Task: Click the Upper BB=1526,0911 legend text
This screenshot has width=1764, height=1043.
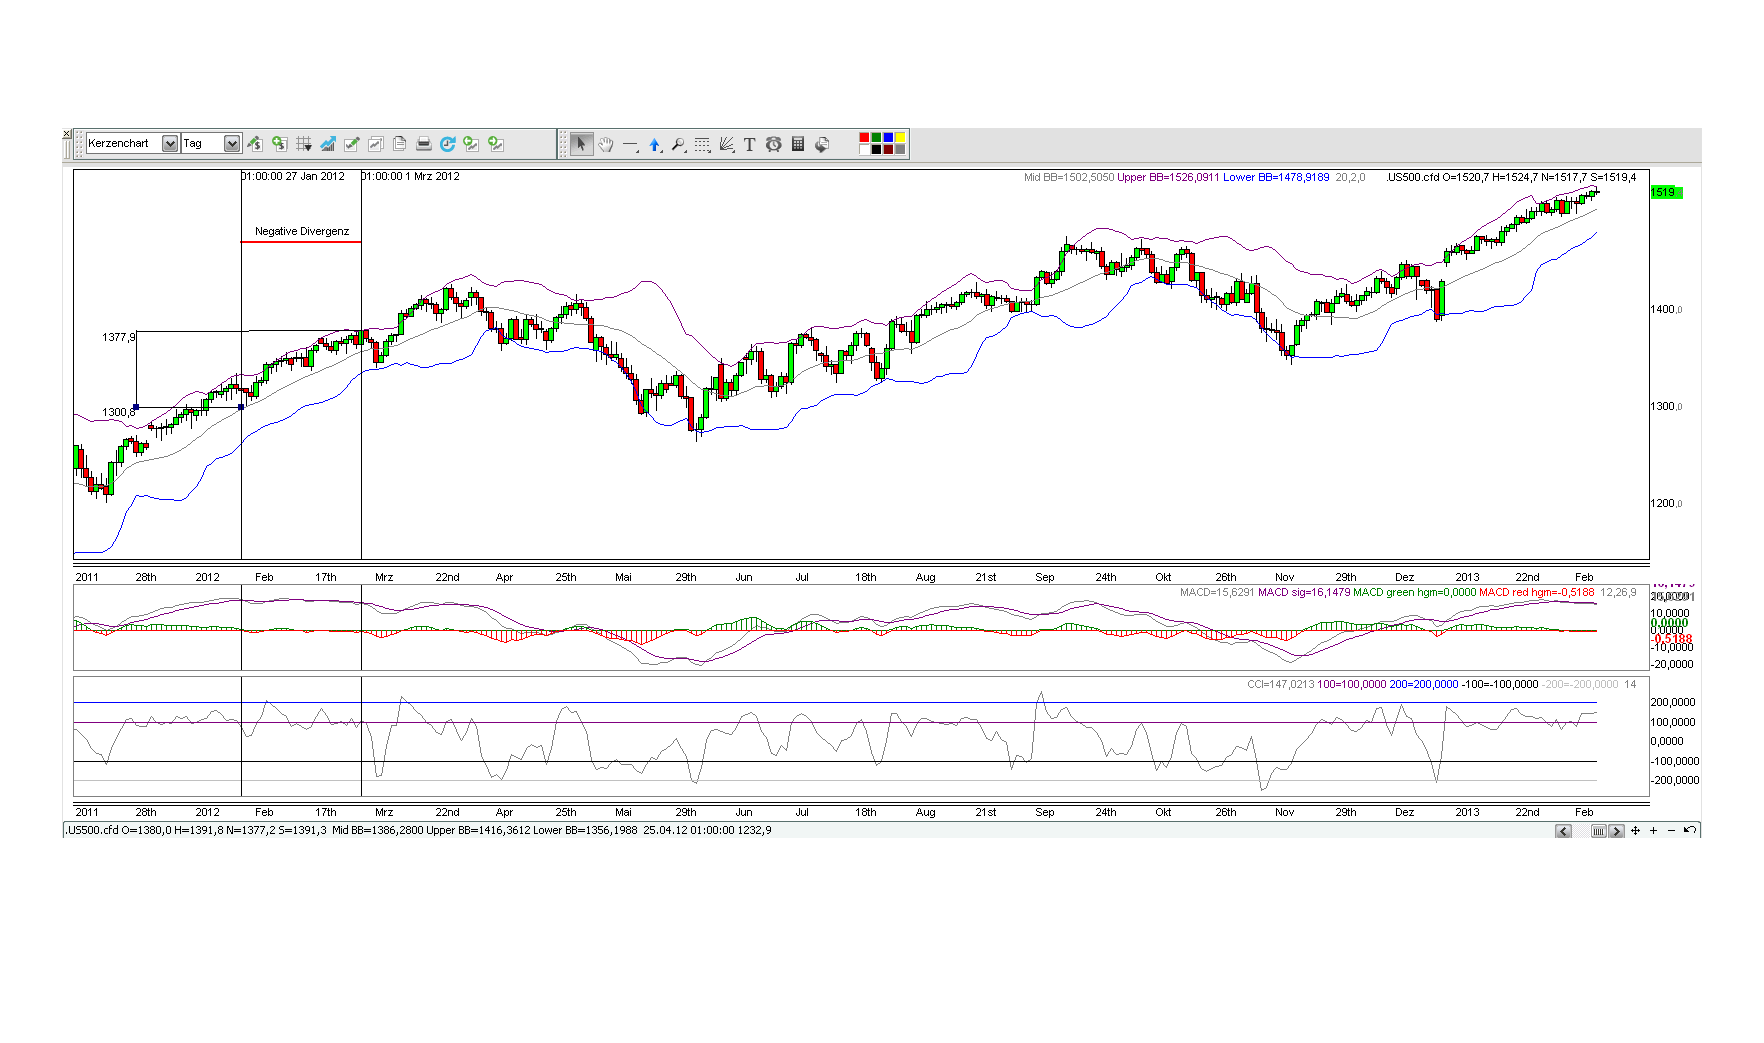Action: point(1166,177)
